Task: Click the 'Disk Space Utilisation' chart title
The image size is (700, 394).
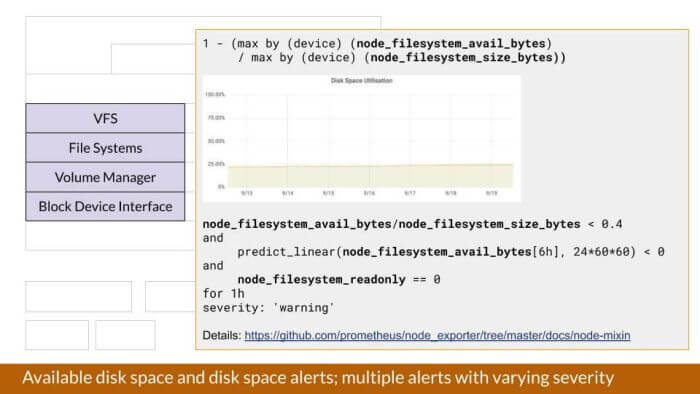Action: pos(362,81)
